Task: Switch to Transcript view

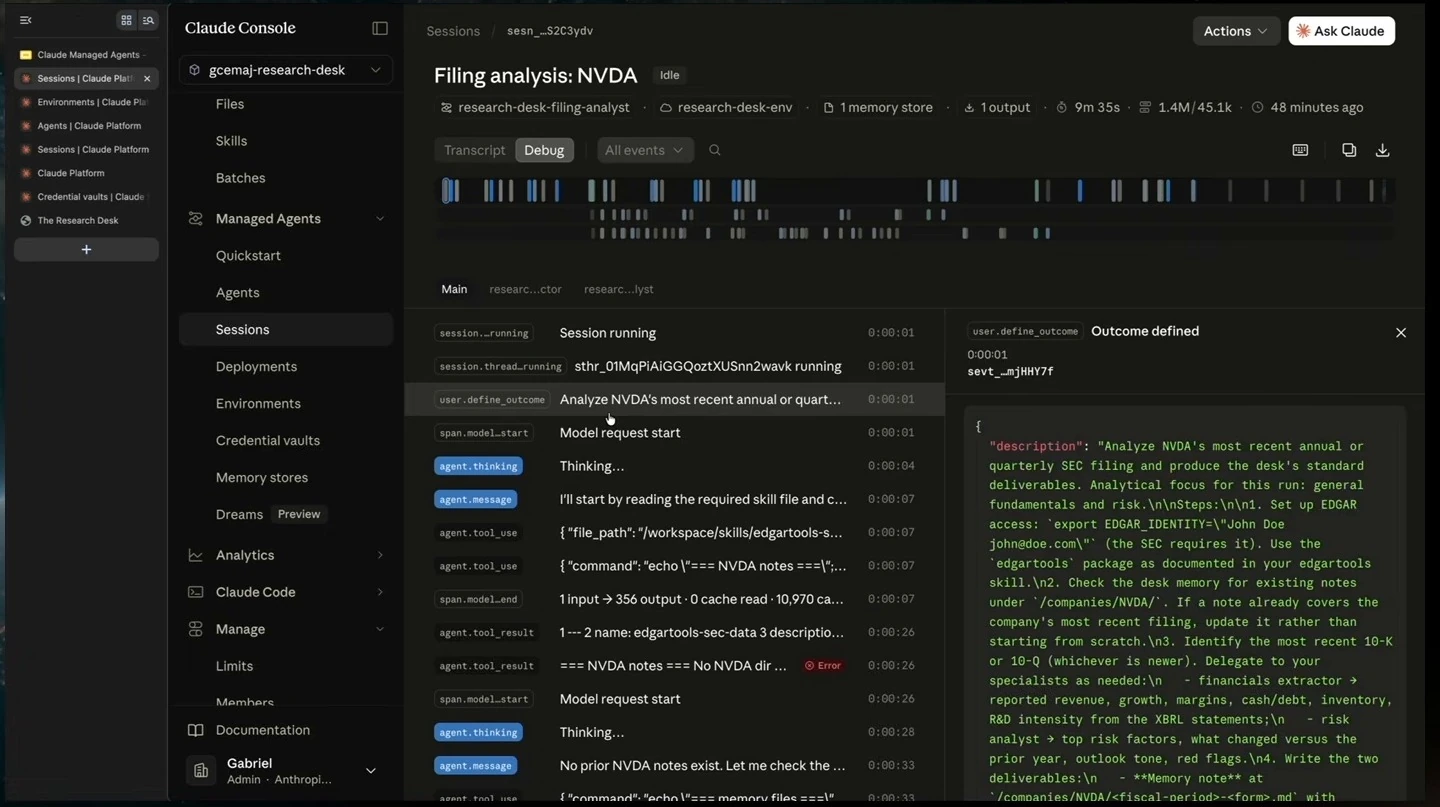Action: [x=475, y=150]
